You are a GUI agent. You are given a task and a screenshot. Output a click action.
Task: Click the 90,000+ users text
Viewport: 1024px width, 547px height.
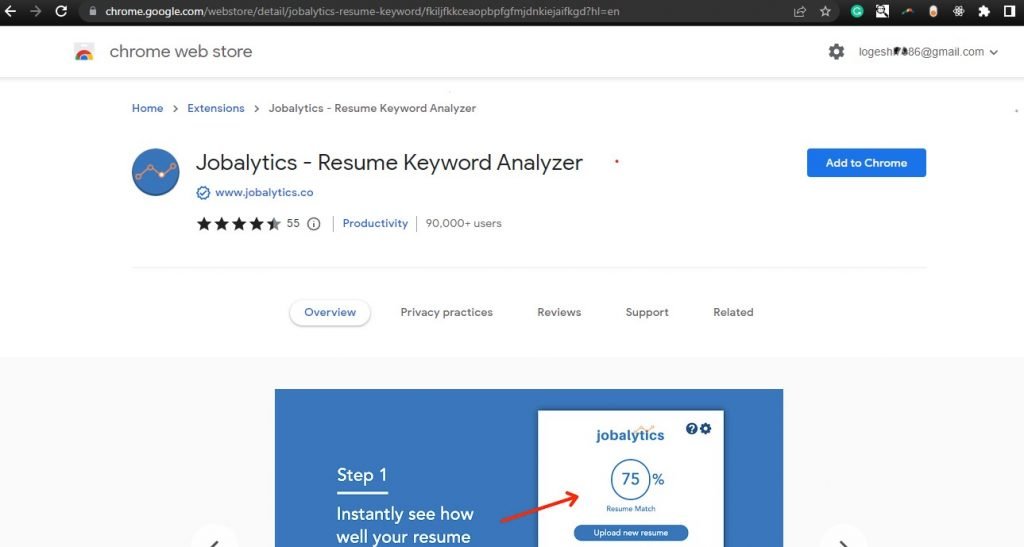pos(464,223)
